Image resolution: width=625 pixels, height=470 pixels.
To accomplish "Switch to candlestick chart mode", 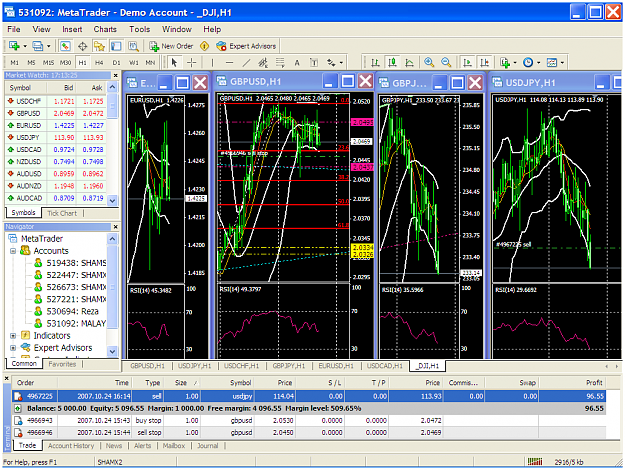I will click(393, 62).
